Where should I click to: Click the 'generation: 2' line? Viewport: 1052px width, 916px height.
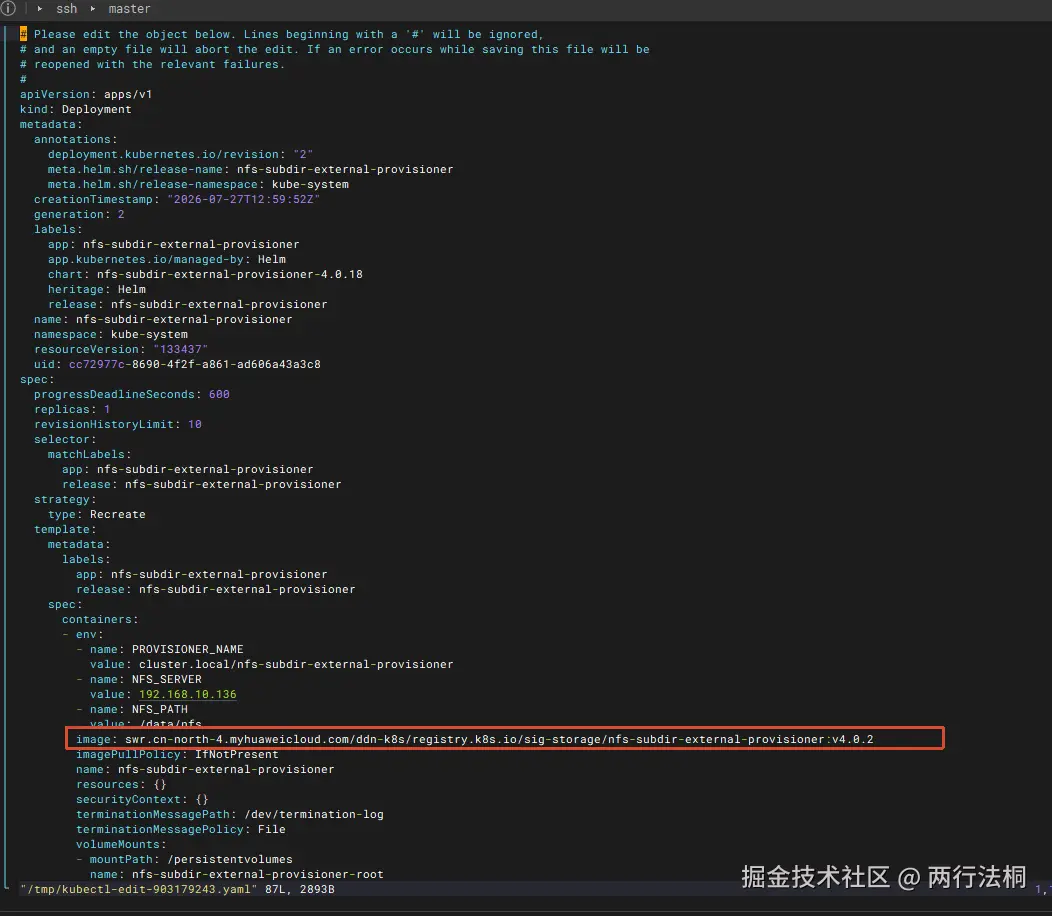[x=79, y=215]
